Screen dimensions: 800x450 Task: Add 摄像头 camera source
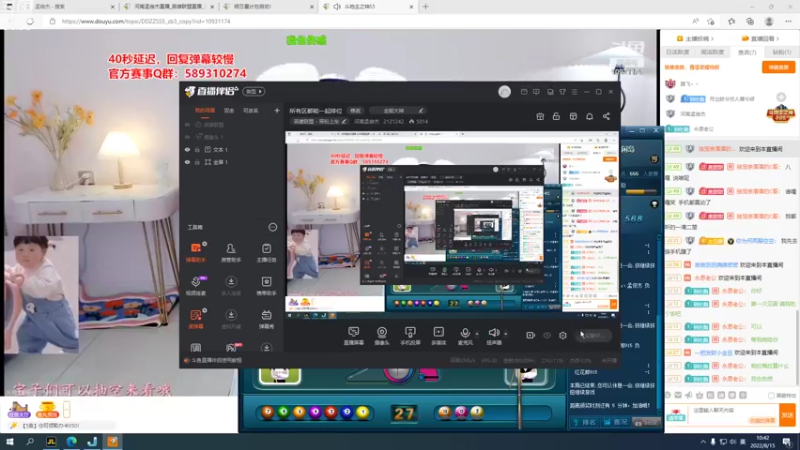click(x=382, y=336)
